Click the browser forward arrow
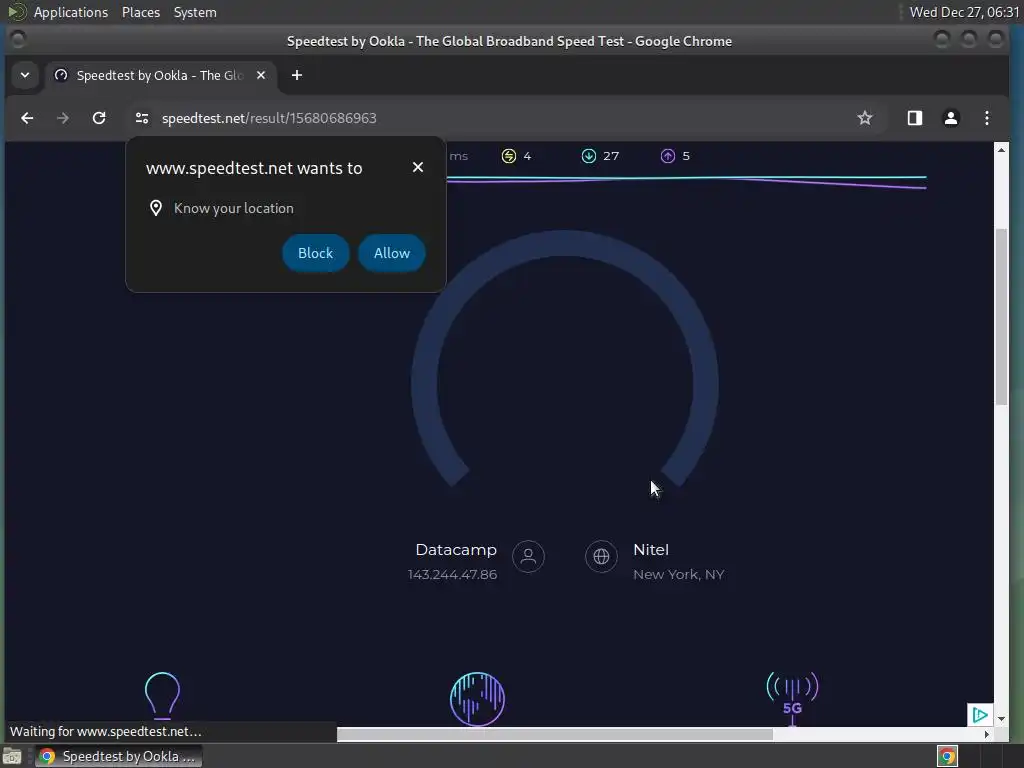 tap(63, 118)
